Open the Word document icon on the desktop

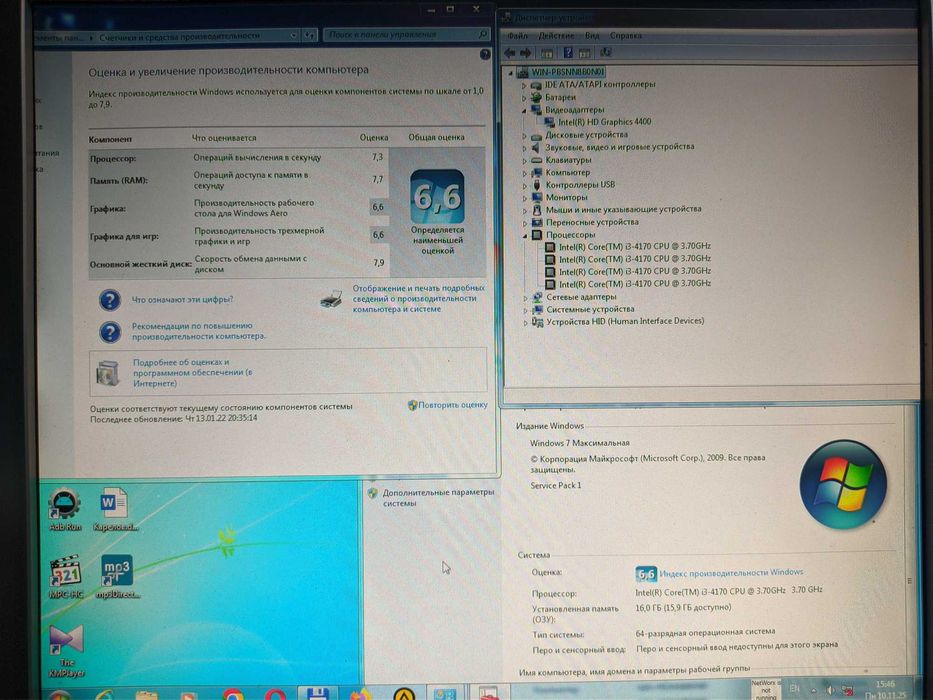click(x=115, y=510)
